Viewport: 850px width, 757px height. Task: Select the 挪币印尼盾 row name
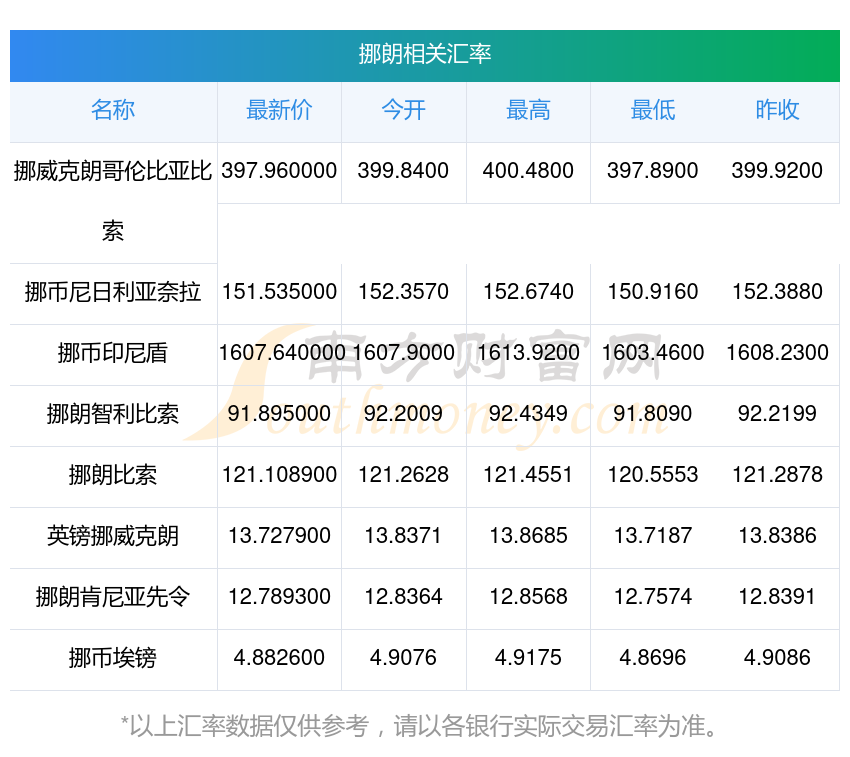(113, 353)
